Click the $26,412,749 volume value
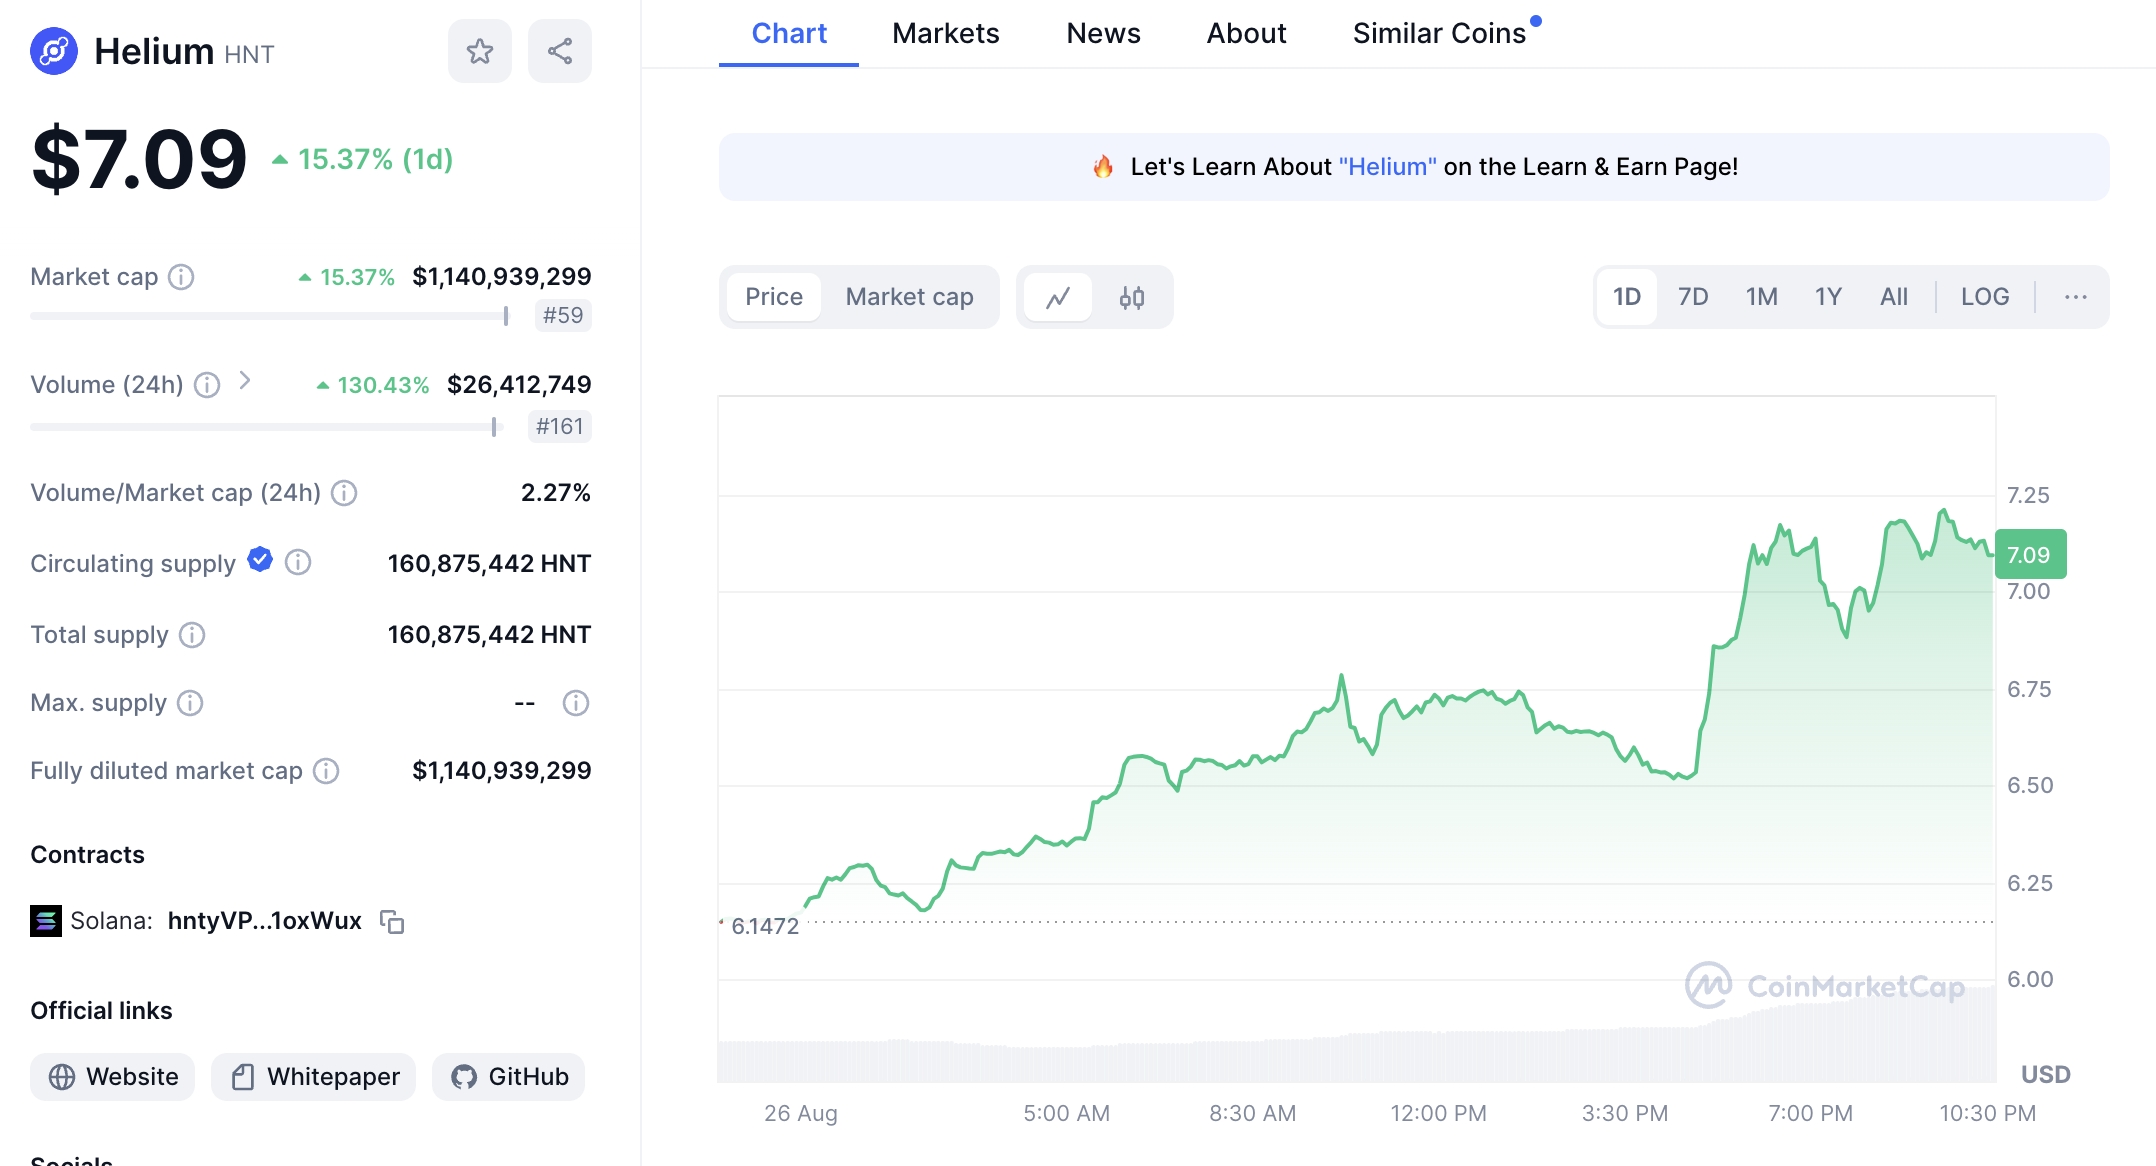 click(519, 385)
